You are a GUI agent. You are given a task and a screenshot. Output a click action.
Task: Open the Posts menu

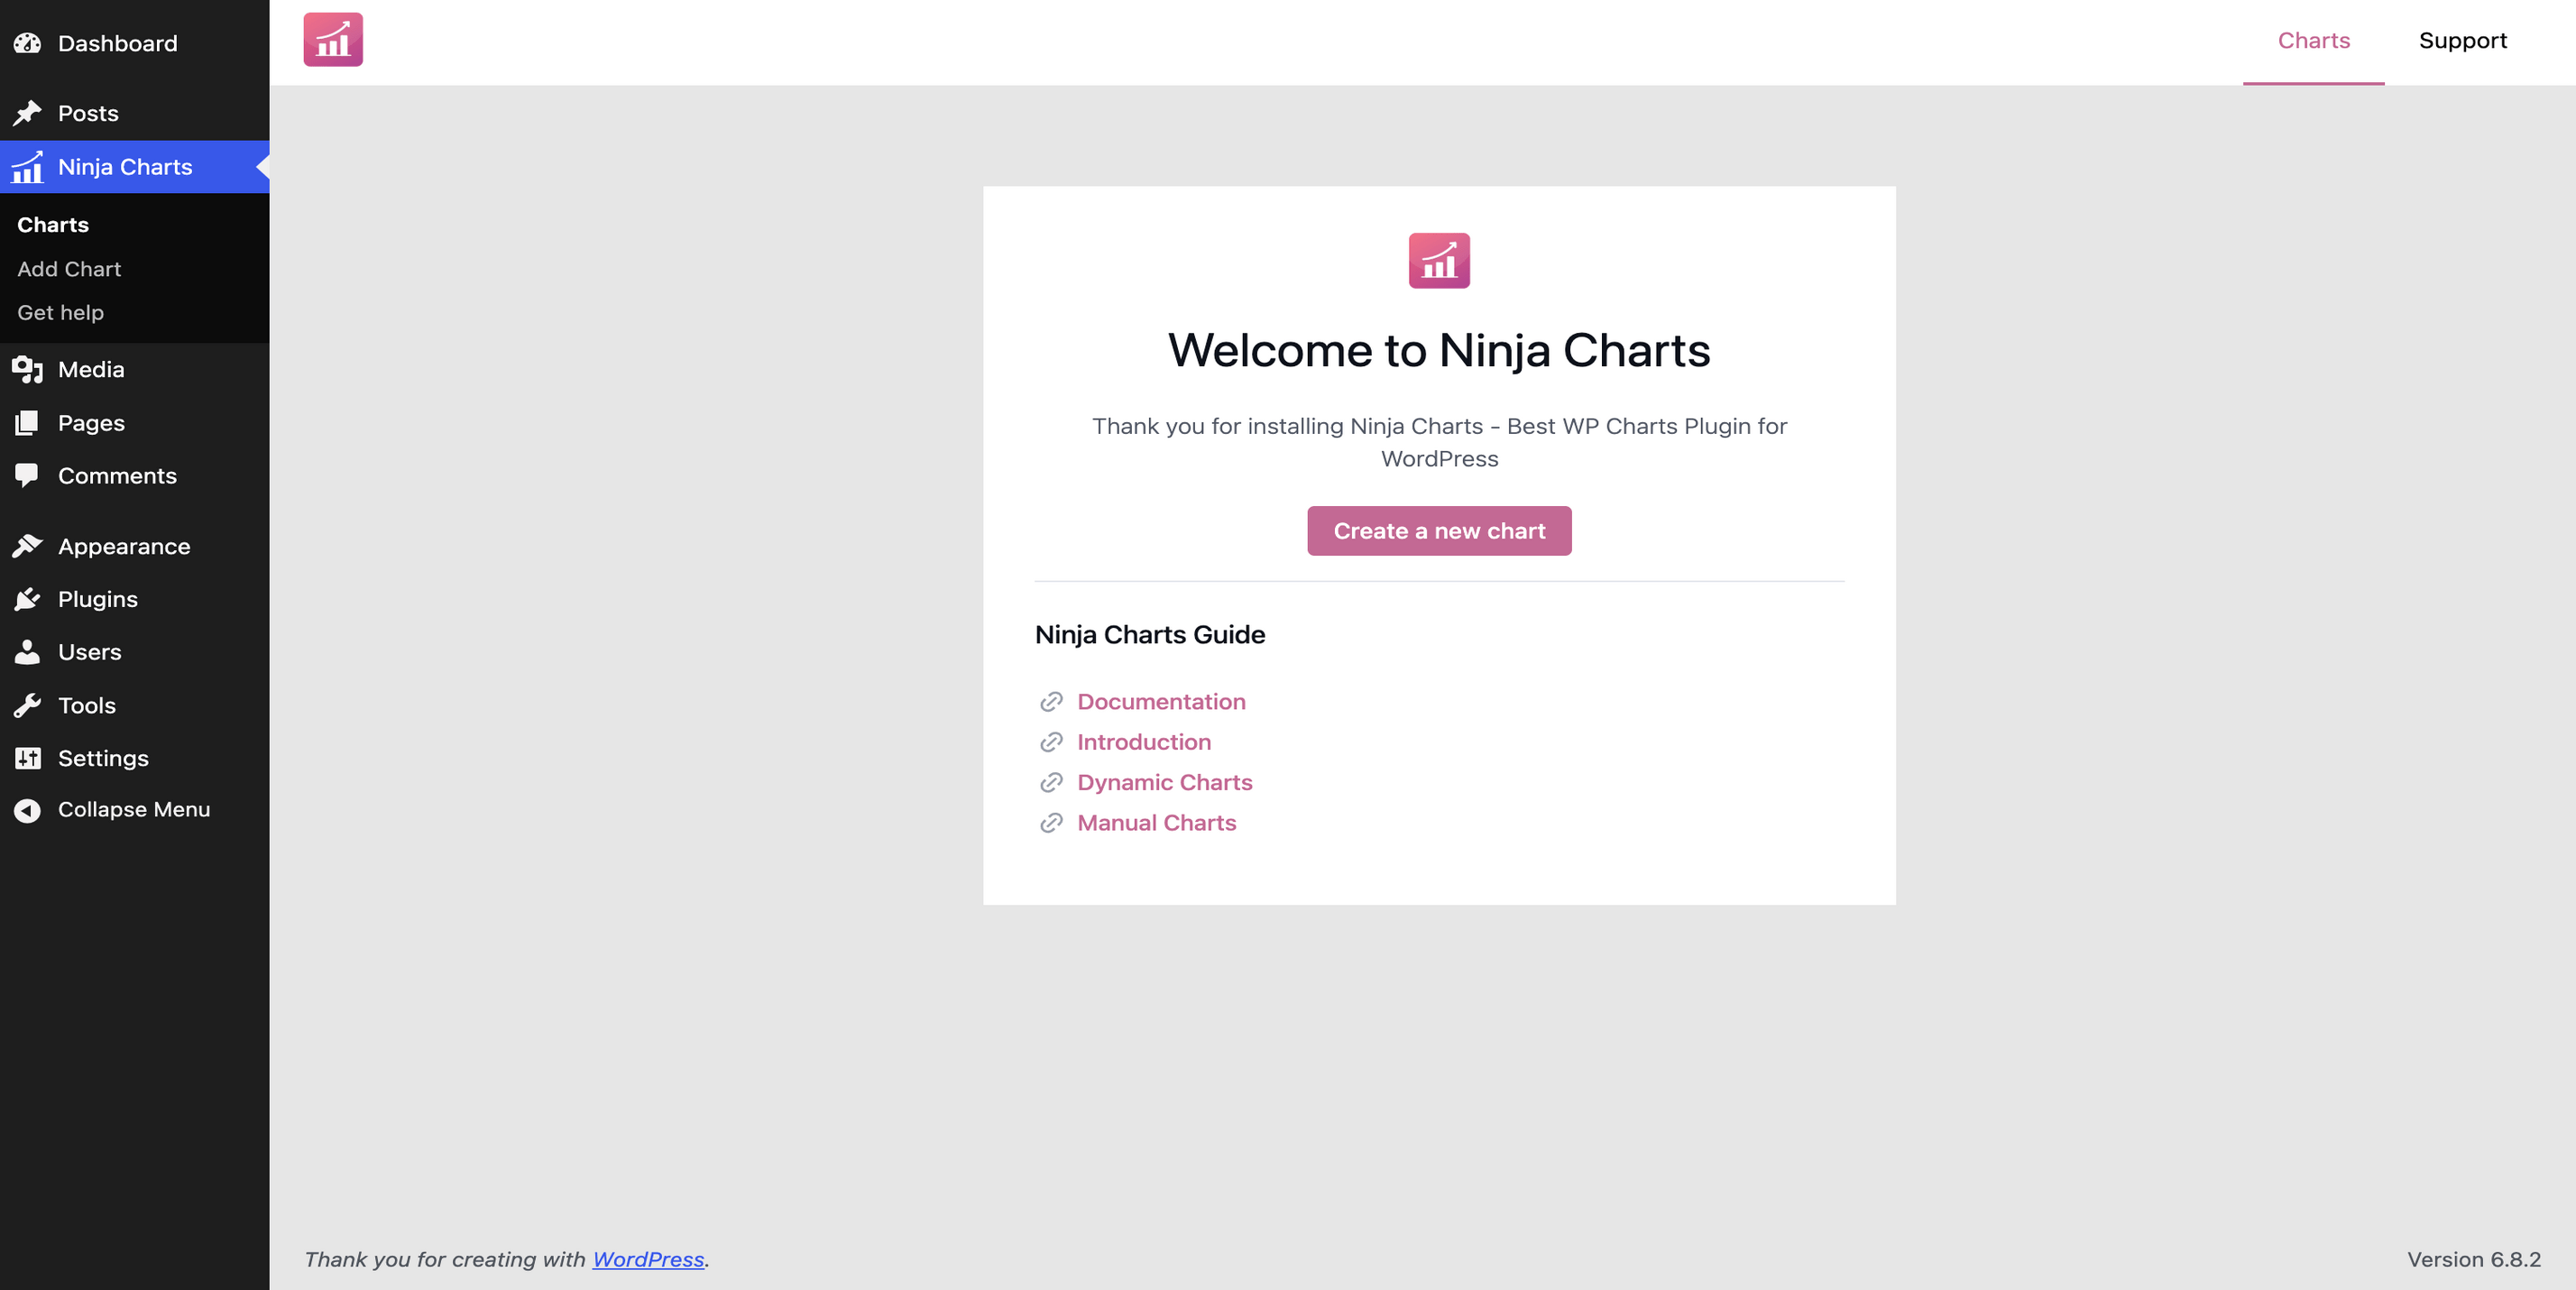pyautogui.click(x=135, y=113)
